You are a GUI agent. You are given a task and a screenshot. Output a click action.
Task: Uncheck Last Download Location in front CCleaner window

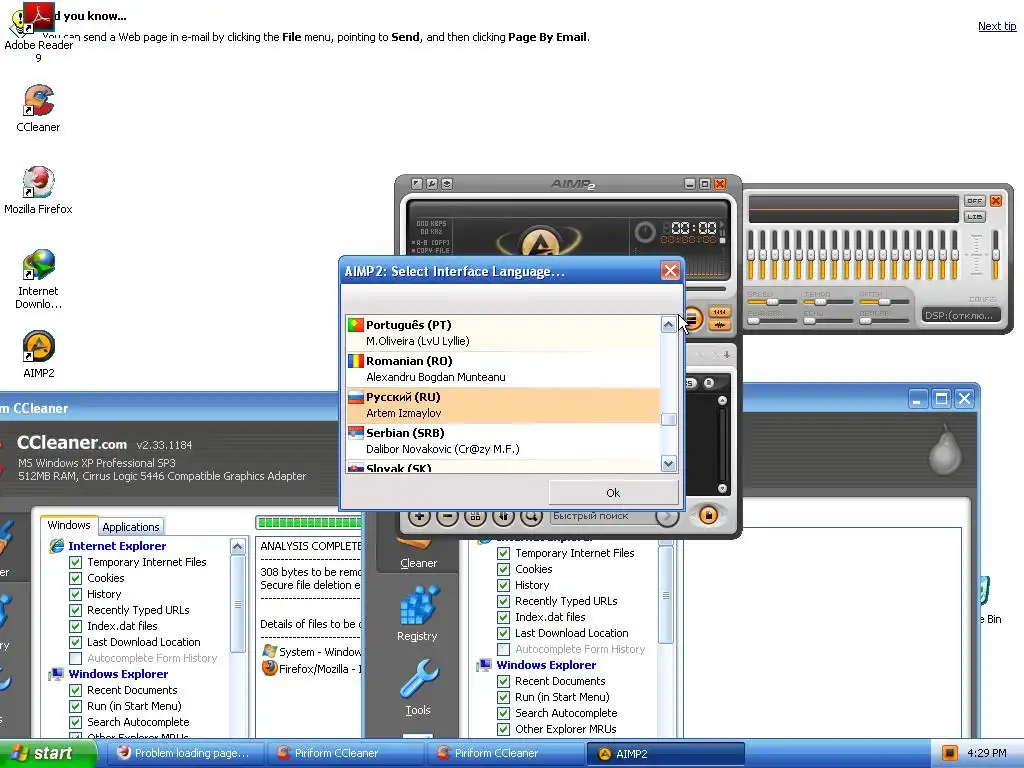tap(504, 633)
